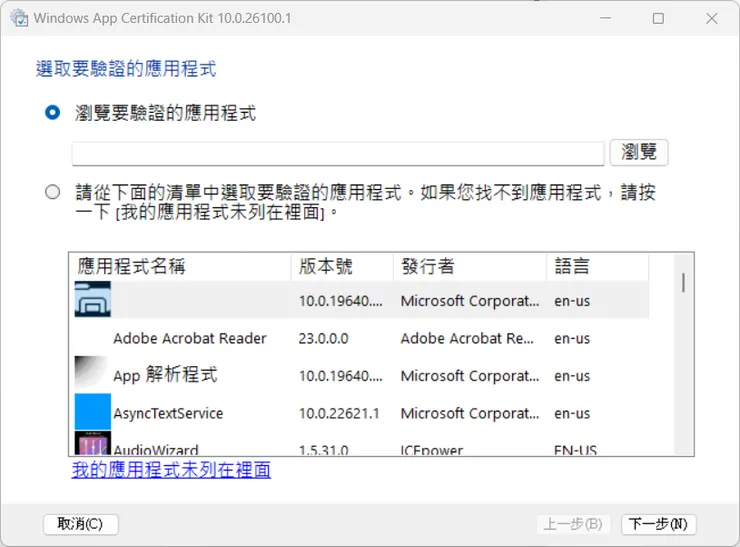Click version 1.5.31.0 cell

(323, 450)
